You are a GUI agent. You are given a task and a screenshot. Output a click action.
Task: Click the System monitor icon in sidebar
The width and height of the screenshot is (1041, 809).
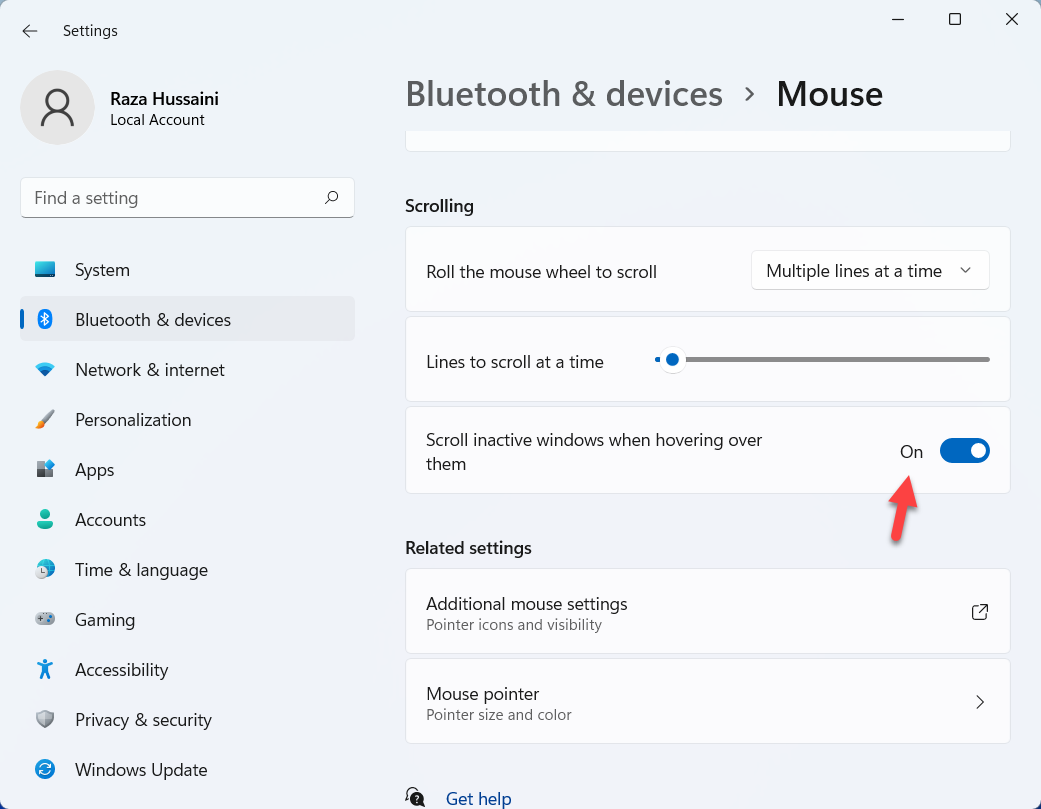(45, 270)
